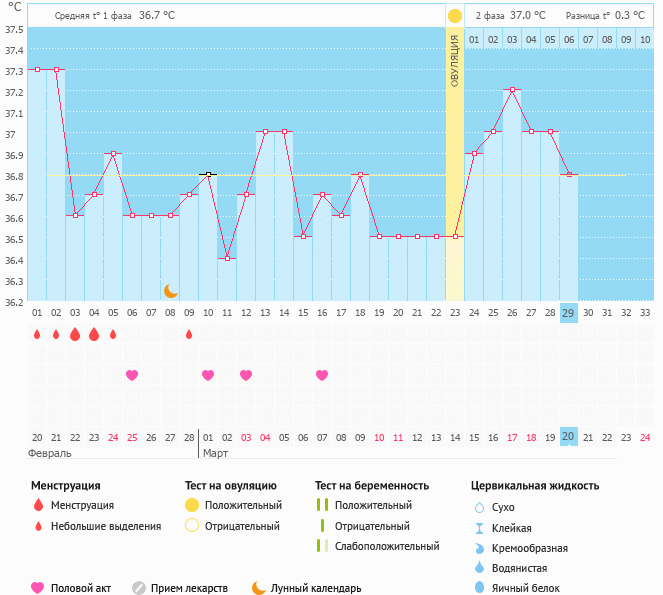This screenshot has width=663, height=595.
Task: Select the lowest temperature point on day 11
Action: point(227,258)
